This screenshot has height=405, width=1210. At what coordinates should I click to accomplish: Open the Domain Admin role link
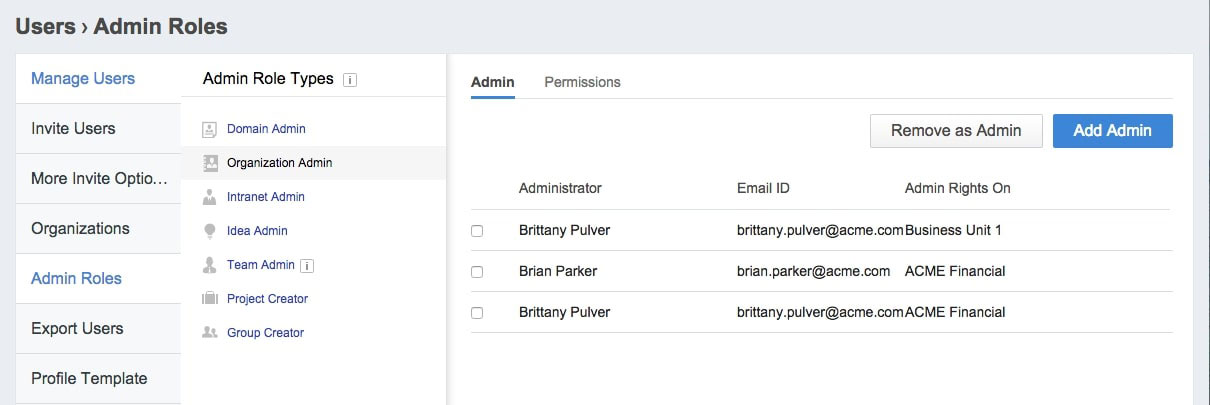tap(266, 129)
